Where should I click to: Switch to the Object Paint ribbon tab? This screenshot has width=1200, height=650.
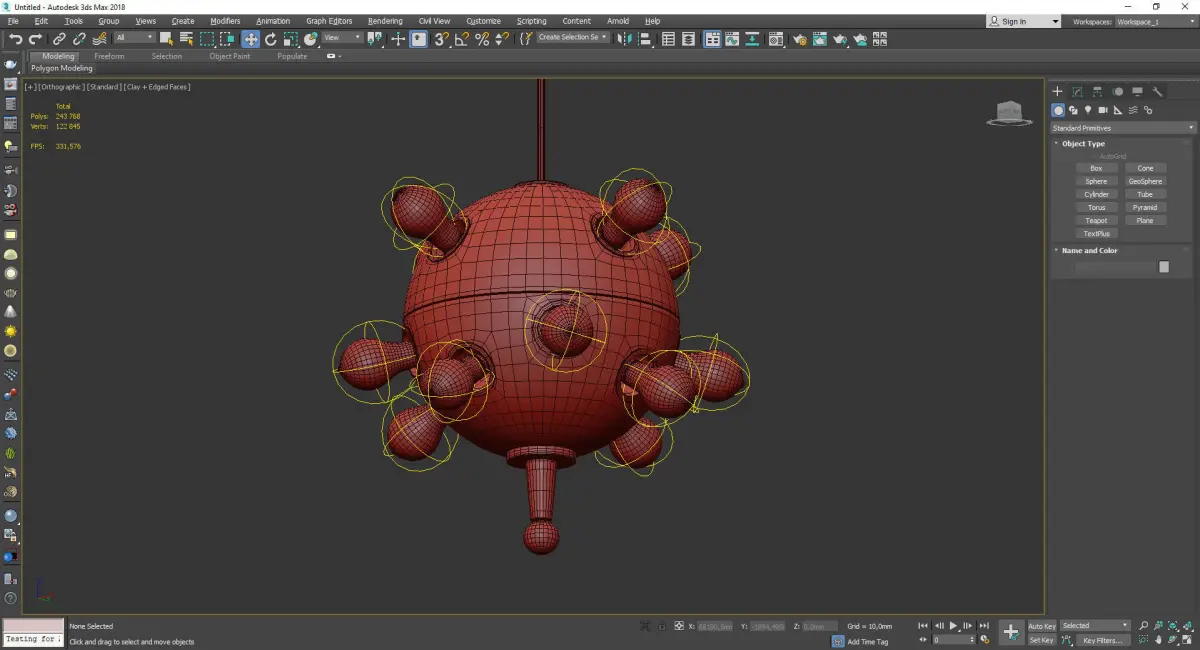230,57
